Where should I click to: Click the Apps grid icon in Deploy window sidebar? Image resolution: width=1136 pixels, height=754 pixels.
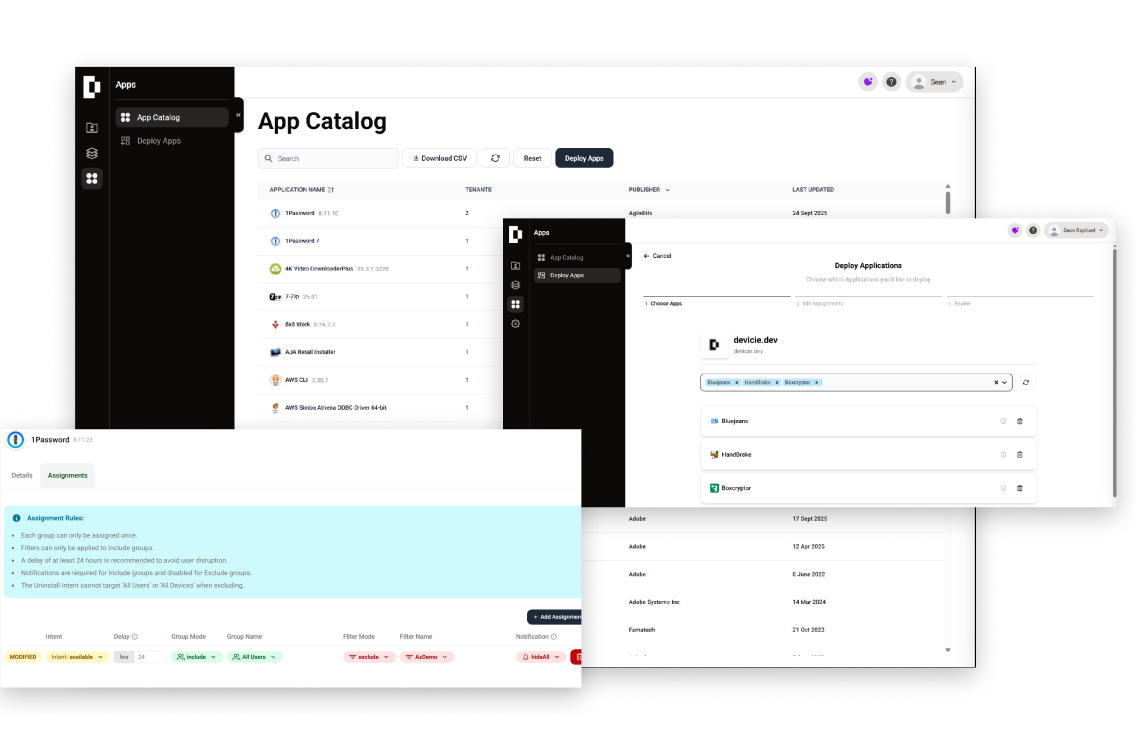click(x=516, y=304)
